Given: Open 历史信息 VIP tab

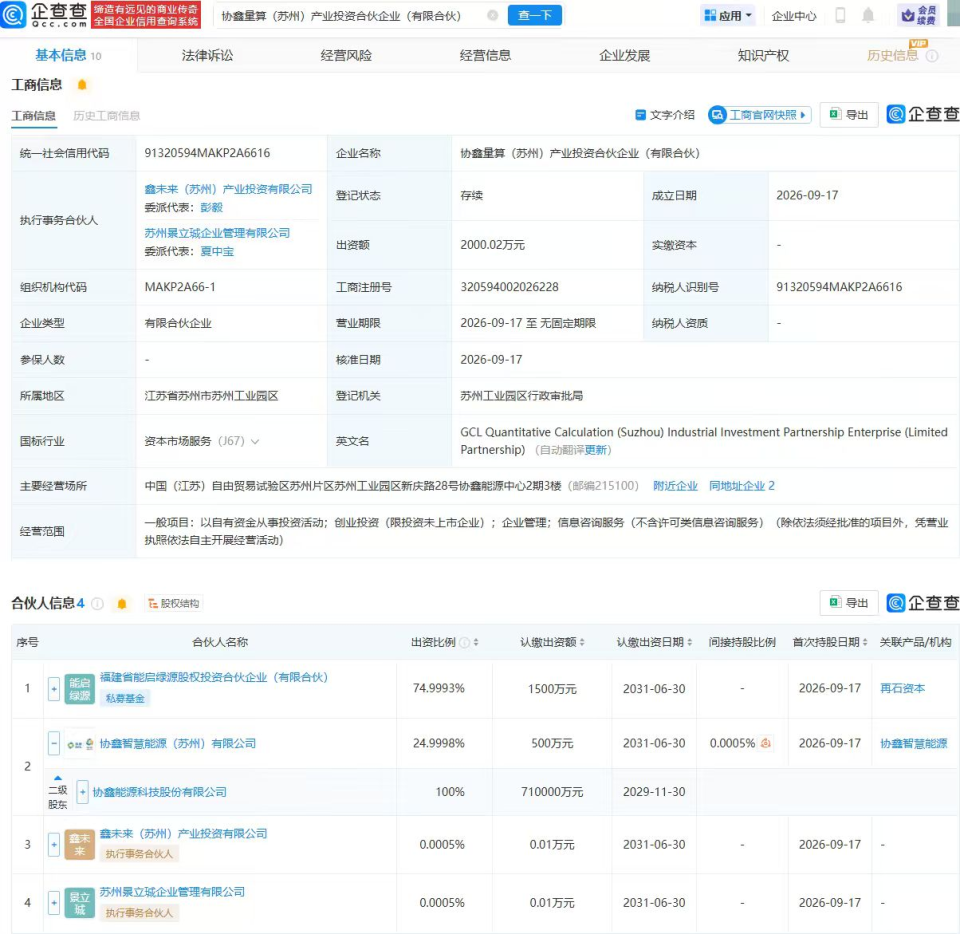Looking at the screenshot, I should coord(892,56).
